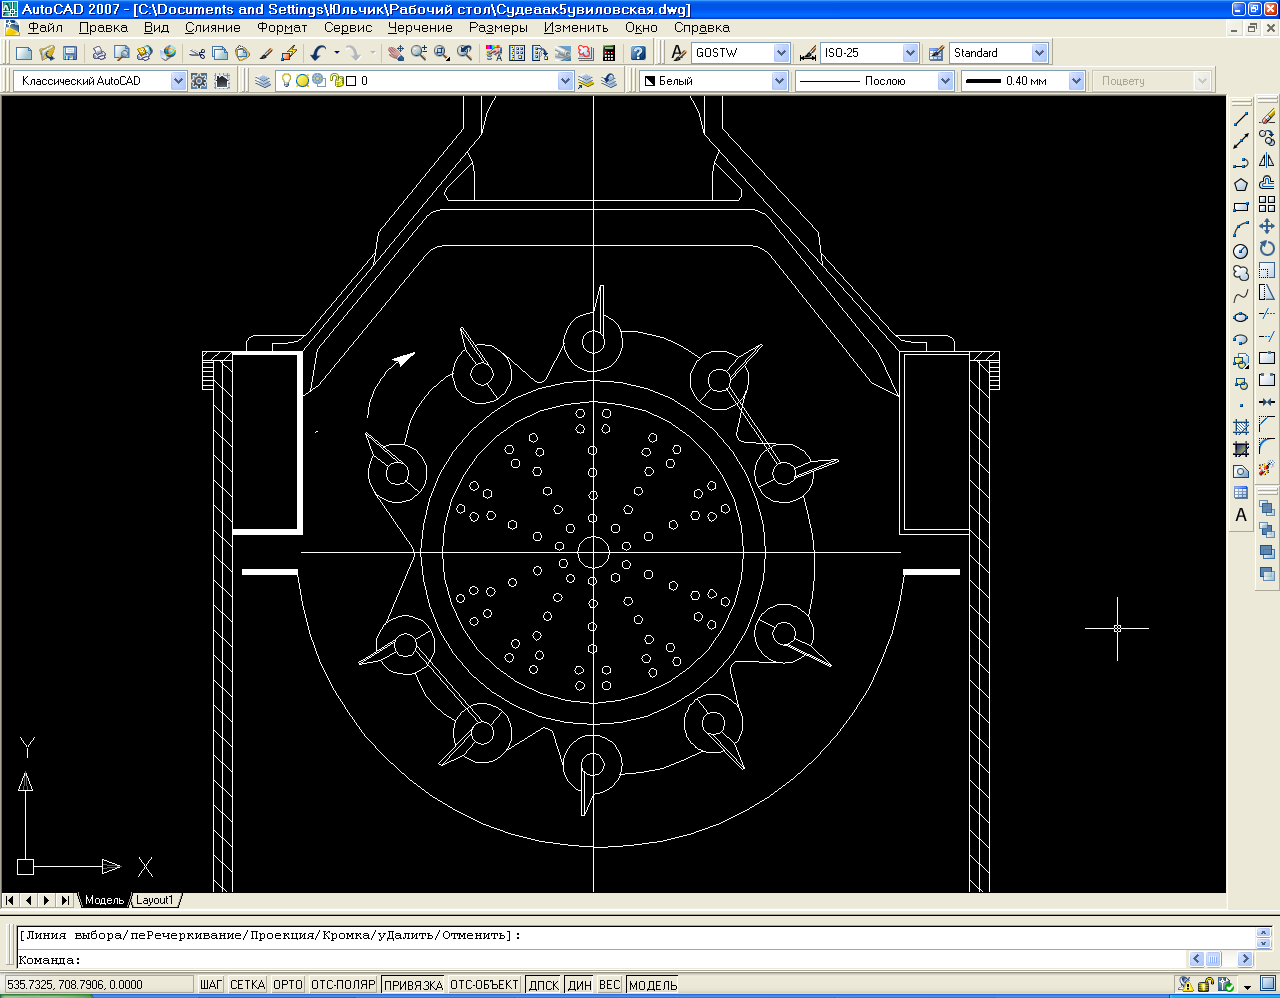Click the МОДЕЛЬ status bar button
The image size is (1280, 998).
click(x=653, y=985)
